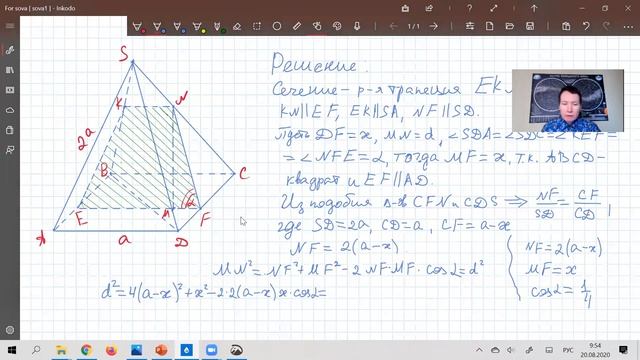Open a file via folder icon
Screen dimensions: 640x360
tap(510, 27)
